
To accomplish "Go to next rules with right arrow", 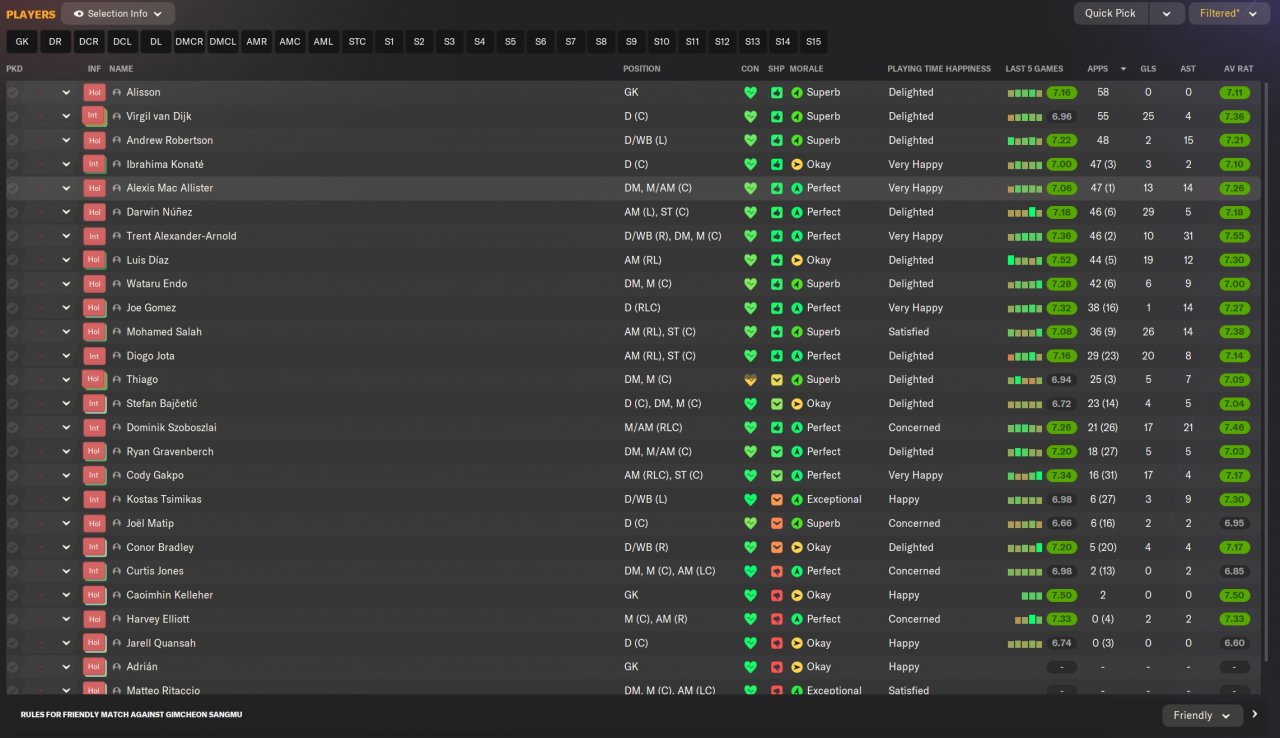I will point(1255,715).
